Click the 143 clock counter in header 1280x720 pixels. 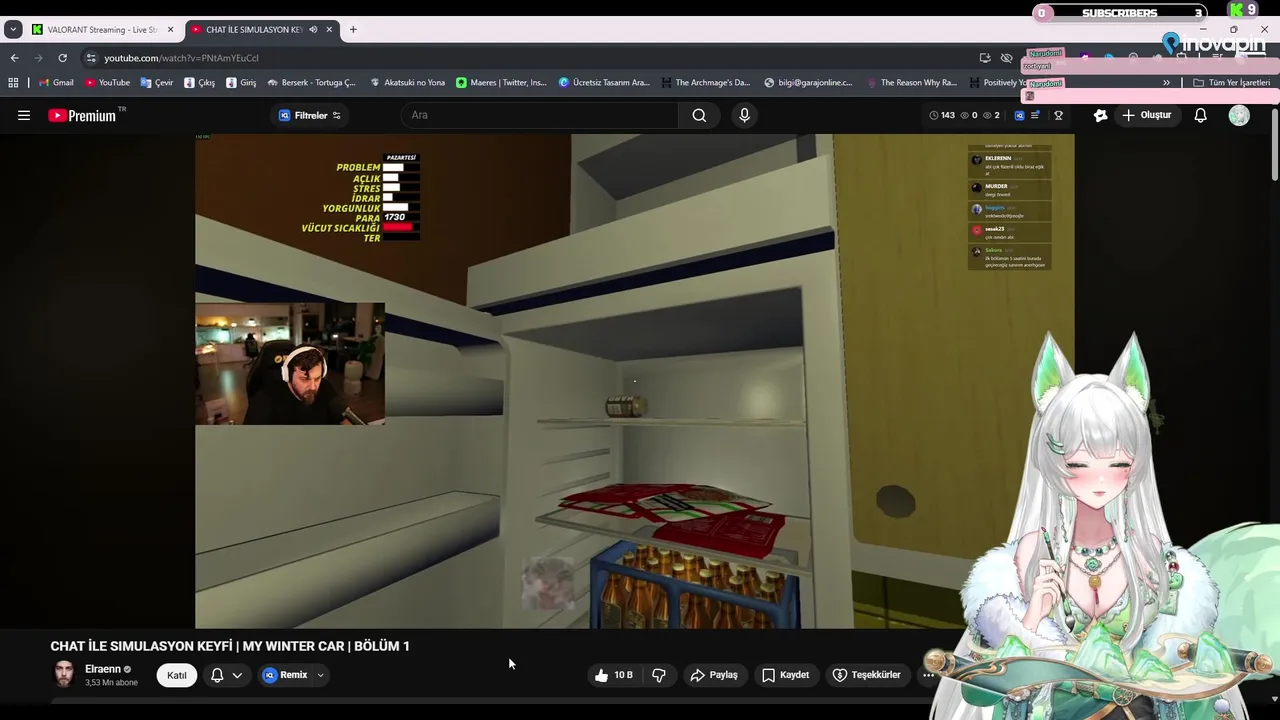(x=941, y=115)
